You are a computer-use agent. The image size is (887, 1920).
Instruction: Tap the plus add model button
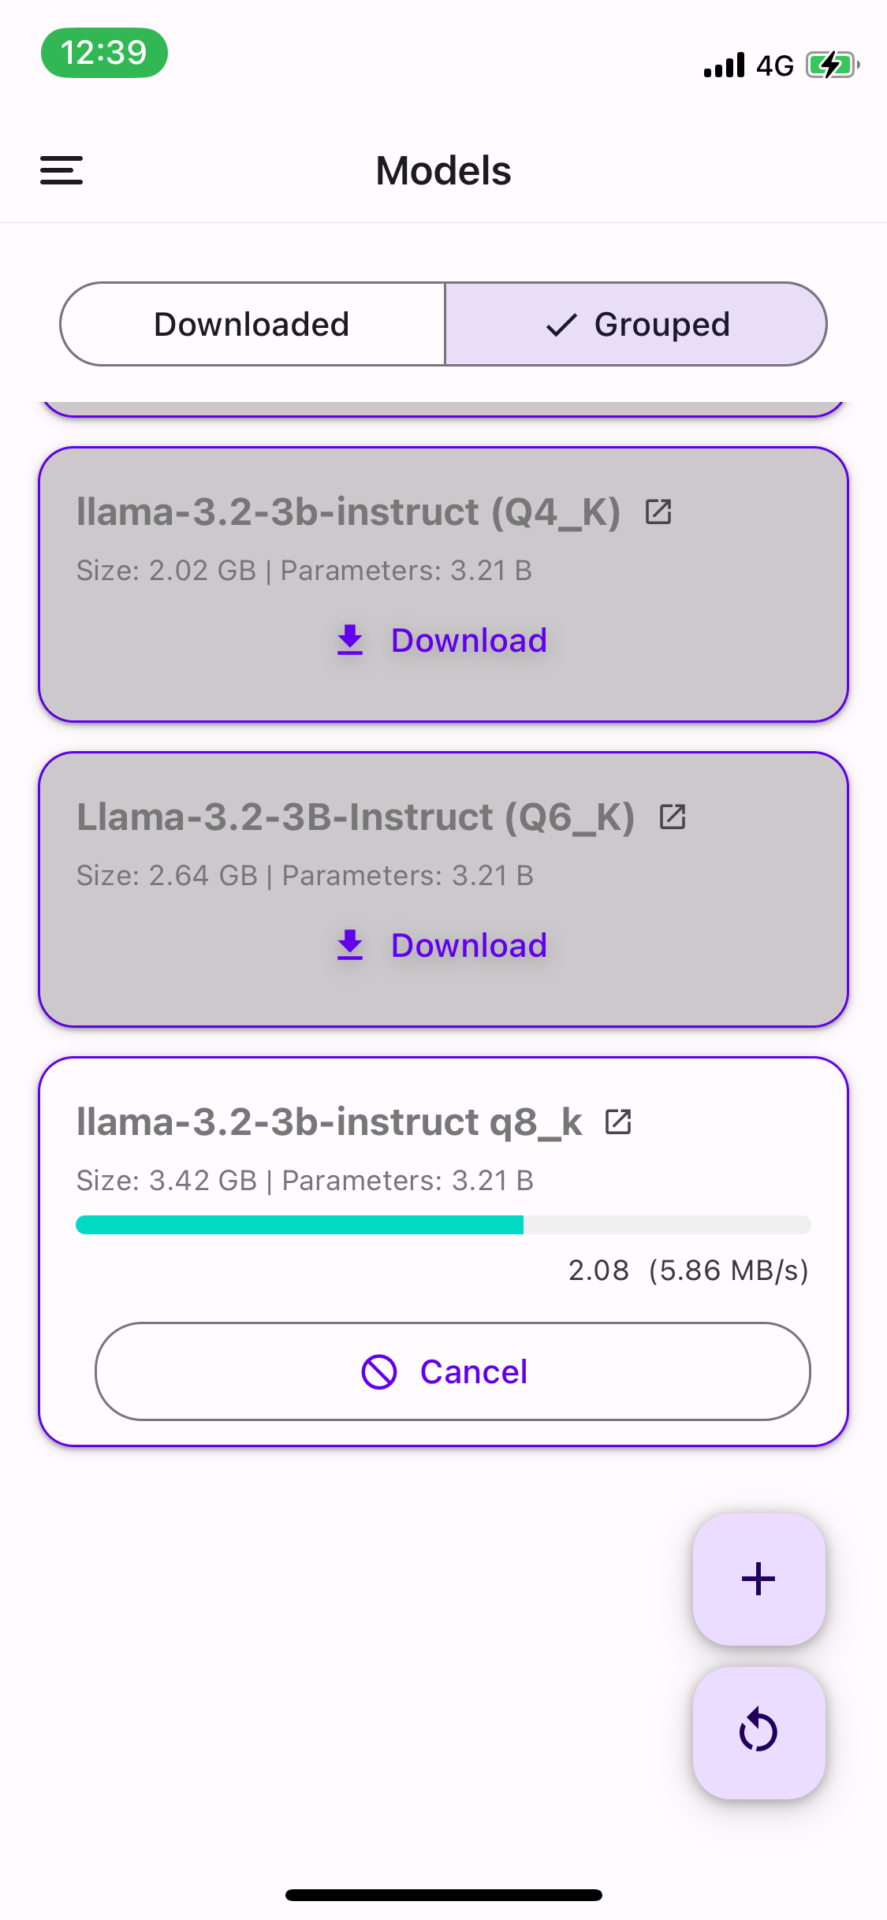coord(758,1579)
